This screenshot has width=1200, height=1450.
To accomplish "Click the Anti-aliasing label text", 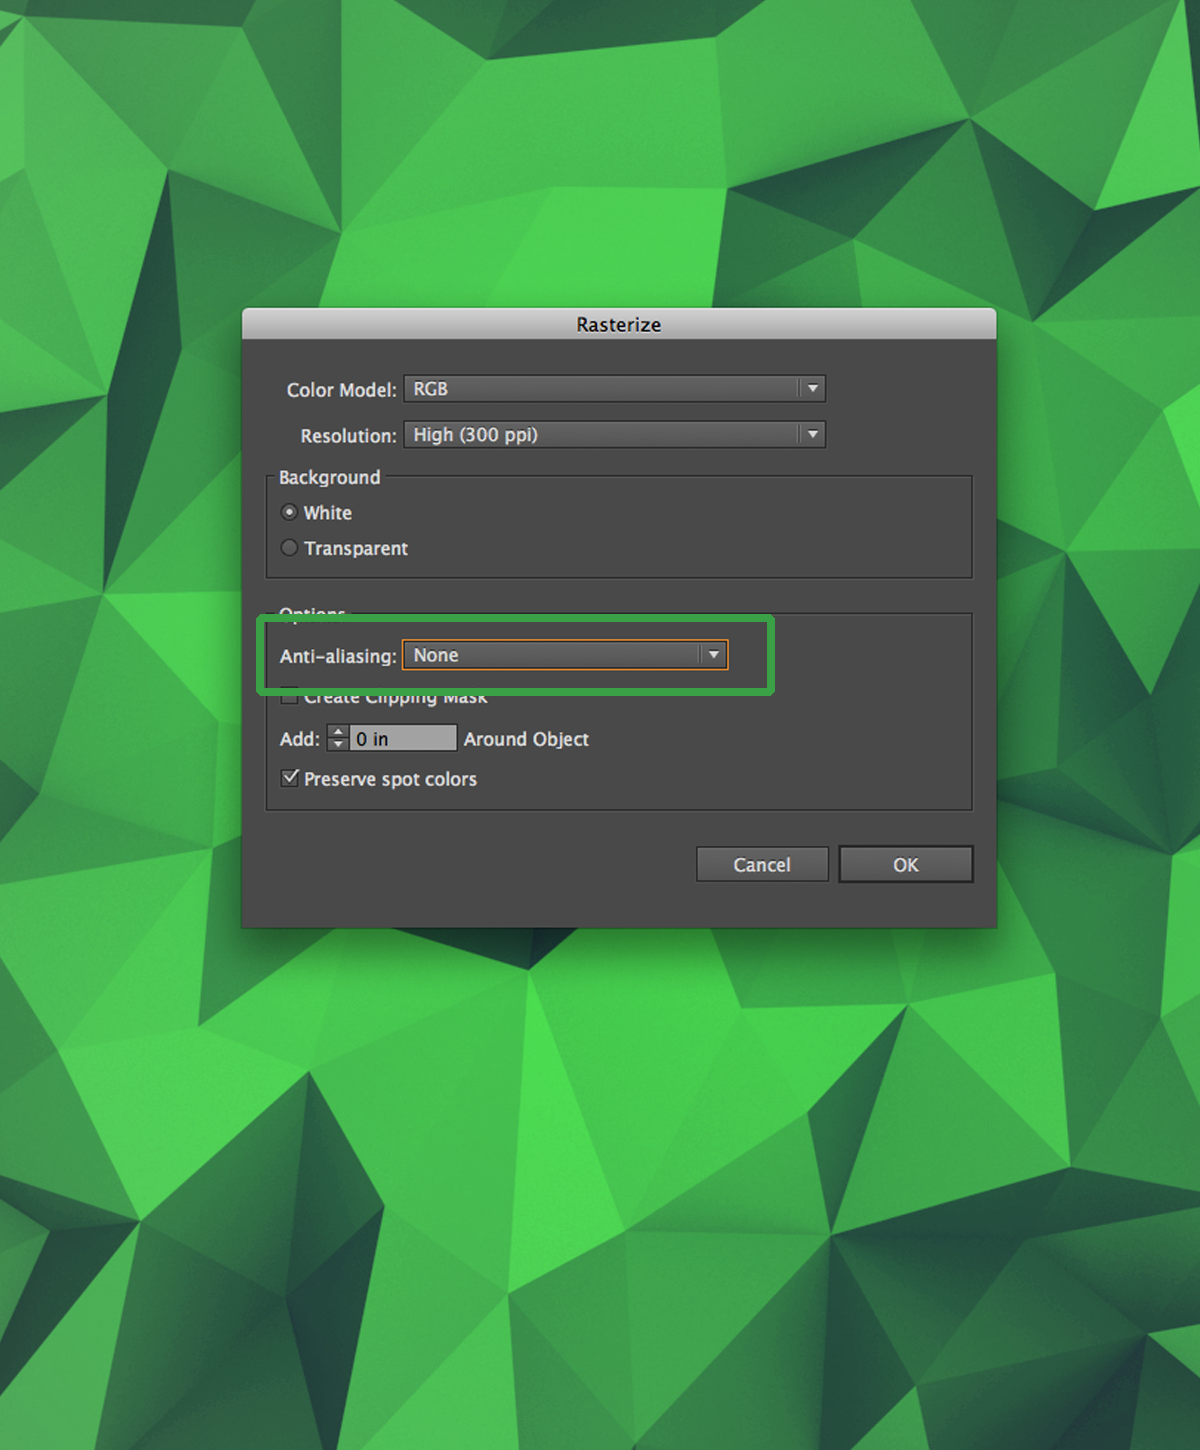I will coord(337,656).
